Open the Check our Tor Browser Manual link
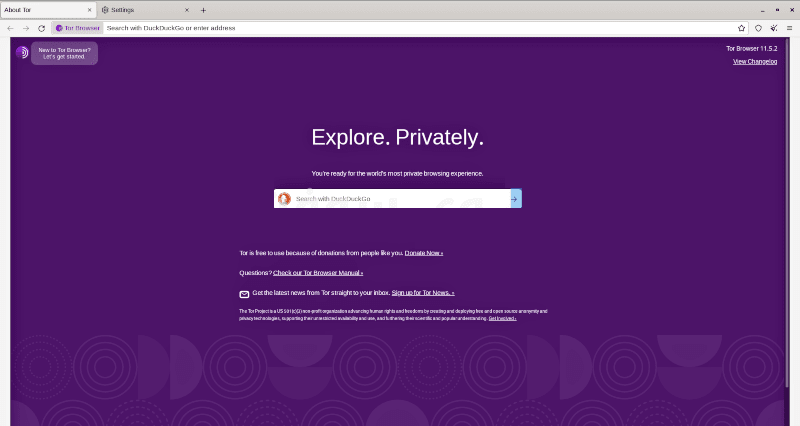 (x=318, y=273)
